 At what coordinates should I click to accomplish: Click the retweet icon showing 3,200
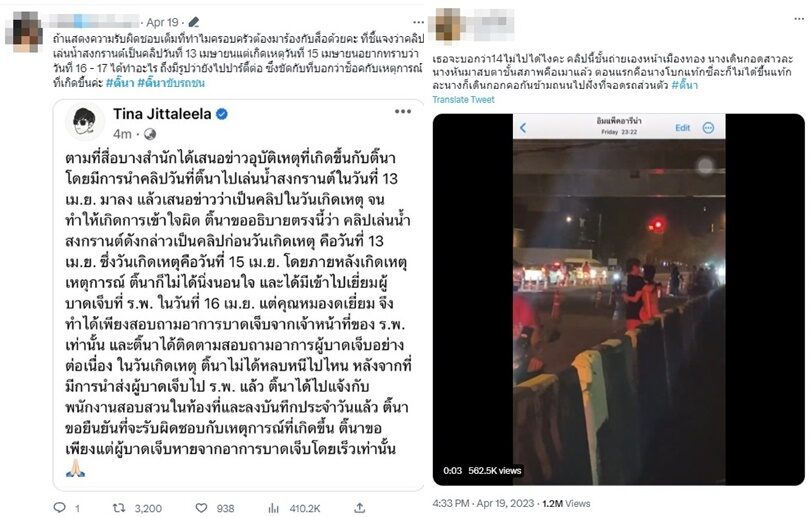(x=119, y=508)
